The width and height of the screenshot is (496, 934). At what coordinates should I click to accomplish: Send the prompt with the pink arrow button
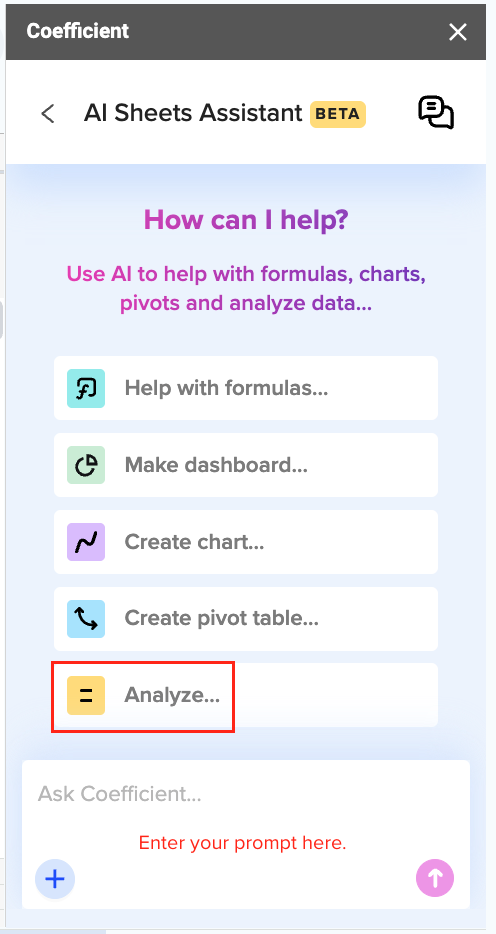click(435, 877)
